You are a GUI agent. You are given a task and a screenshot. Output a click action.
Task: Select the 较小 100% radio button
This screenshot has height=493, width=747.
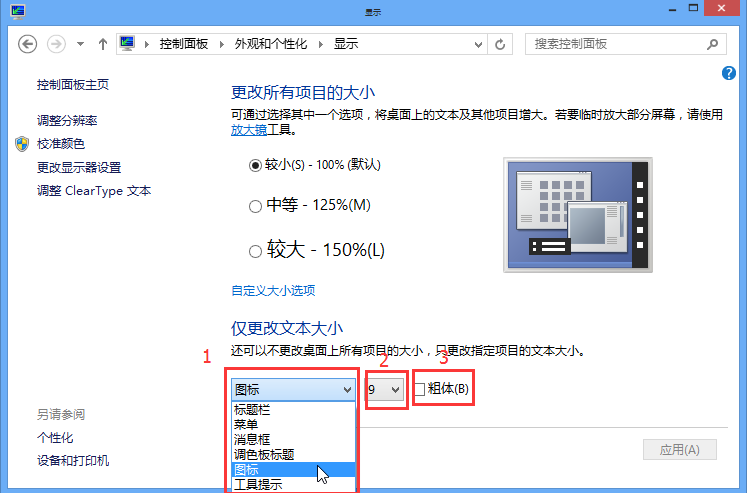[255, 164]
